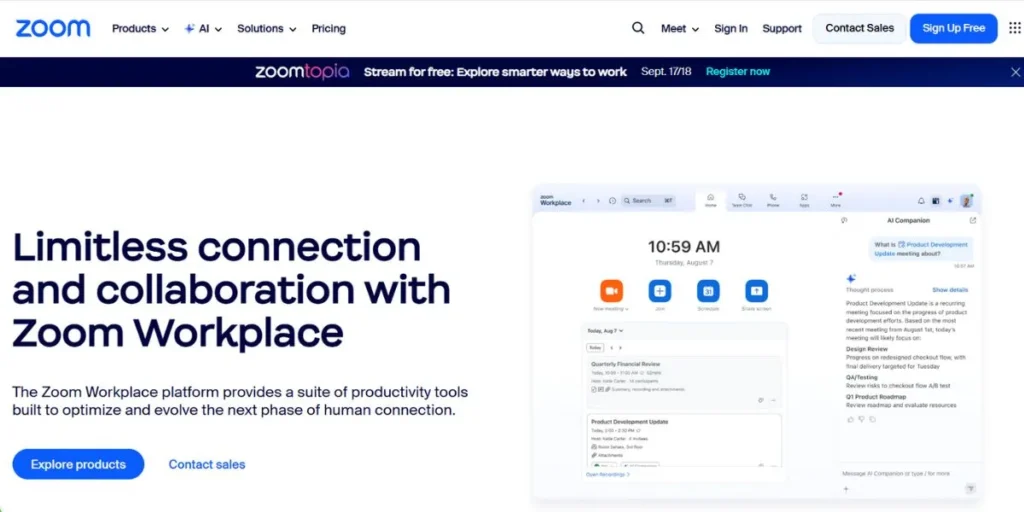Viewport: 1024px width, 512px height.
Task: Click the orange New meeting camera icon
Action: tap(611, 291)
